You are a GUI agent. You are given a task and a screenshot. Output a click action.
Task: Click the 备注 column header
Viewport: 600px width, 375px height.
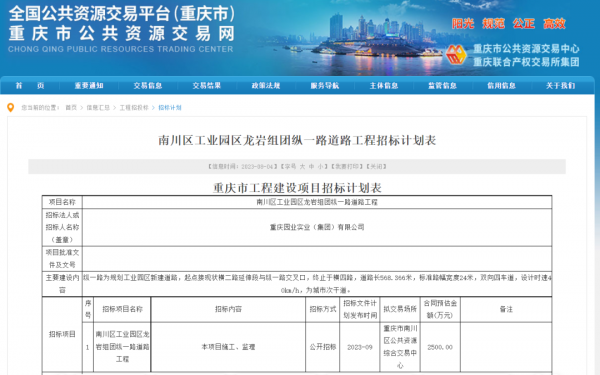pyautogui.click(x=506, y=309)
